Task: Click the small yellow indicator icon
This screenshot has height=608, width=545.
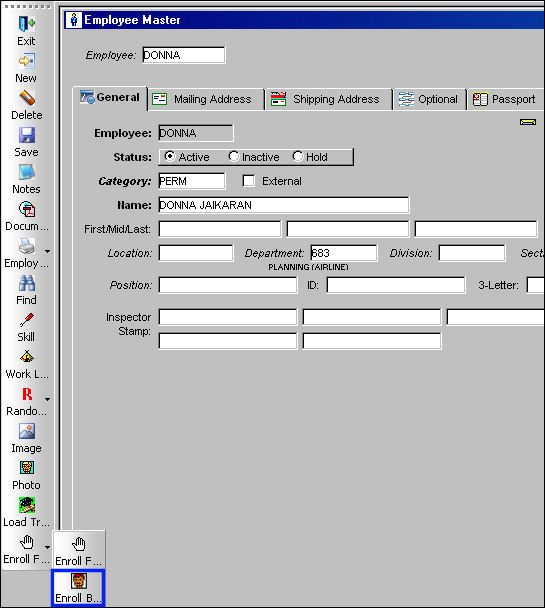Action: (x=528, y=123)
